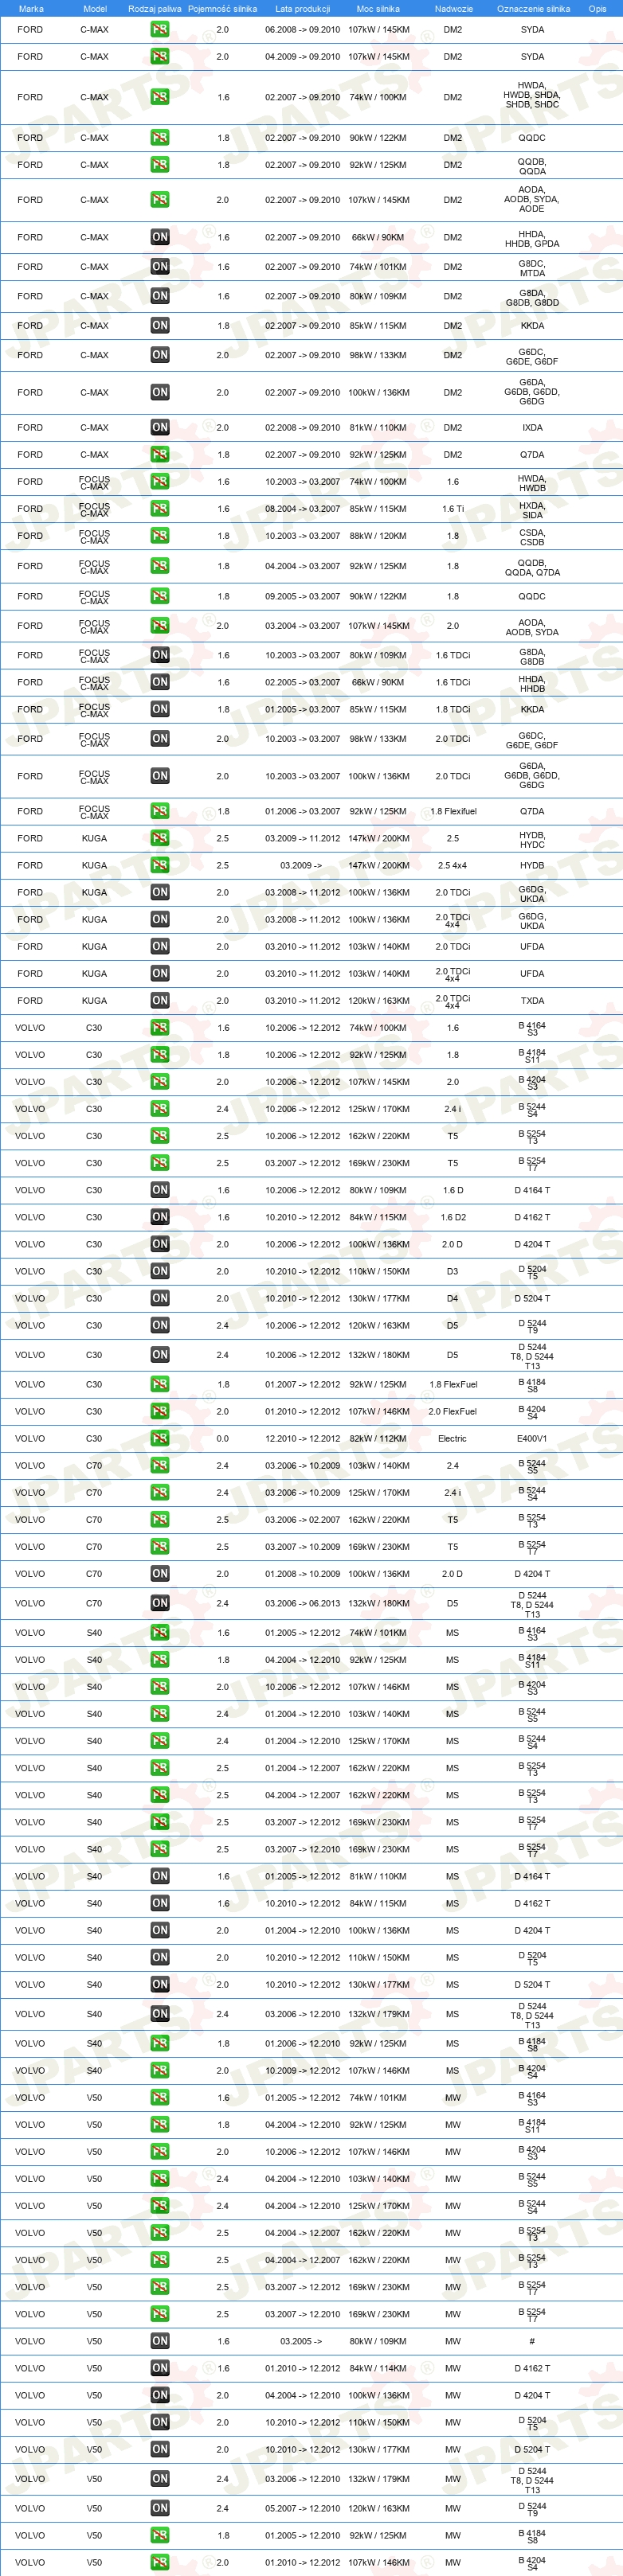The width and height of the screenshot is (623, 2576).
Task: Select petrol icon in 1.8 Flexifuel row
Action: 160,811
